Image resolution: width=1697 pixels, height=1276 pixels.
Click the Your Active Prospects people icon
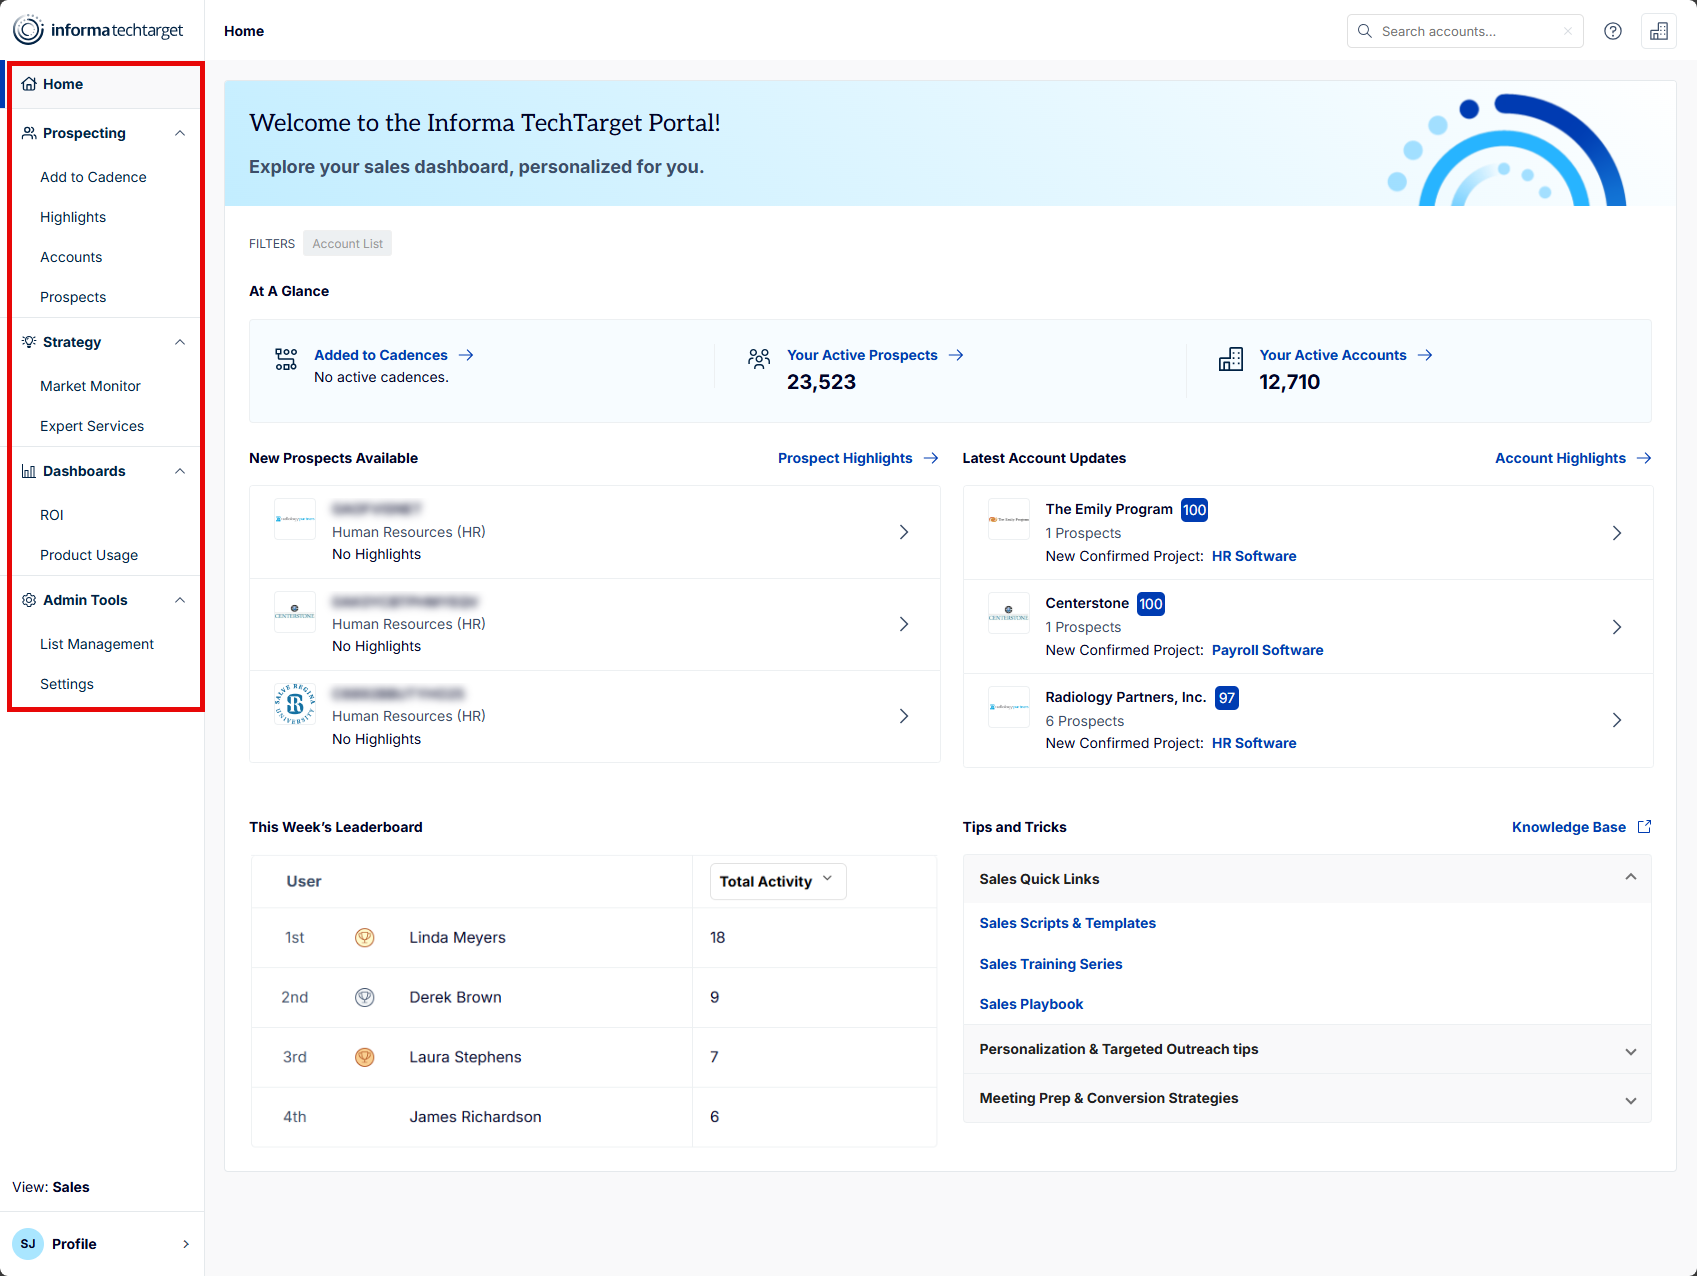[759, 358]
